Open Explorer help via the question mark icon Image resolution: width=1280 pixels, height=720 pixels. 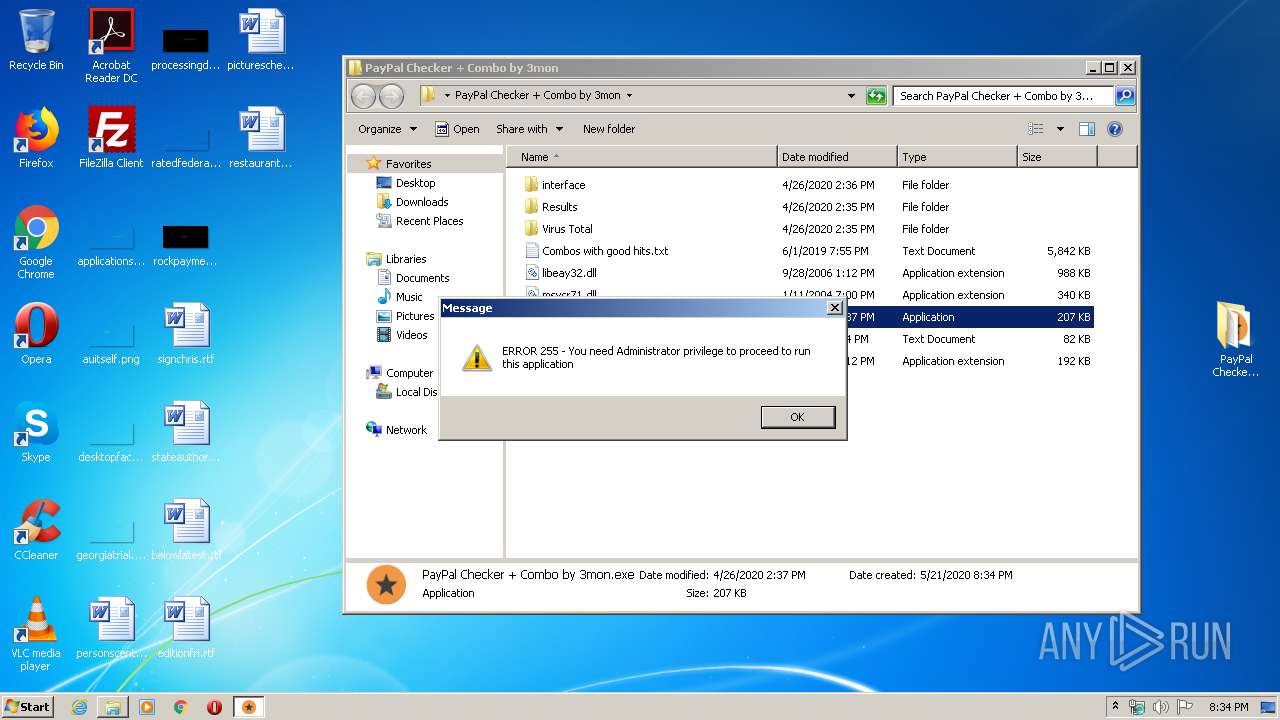click(1115, 129)
